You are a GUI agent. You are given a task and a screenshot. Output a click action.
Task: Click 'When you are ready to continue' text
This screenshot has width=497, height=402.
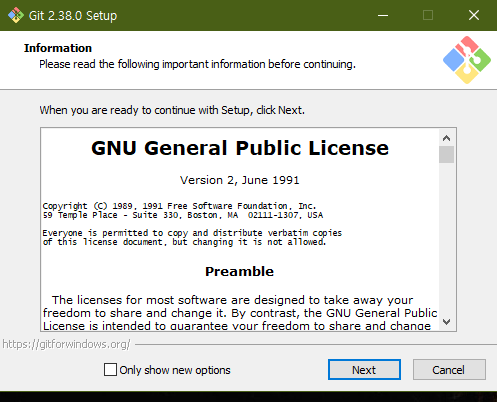(172, 110)
